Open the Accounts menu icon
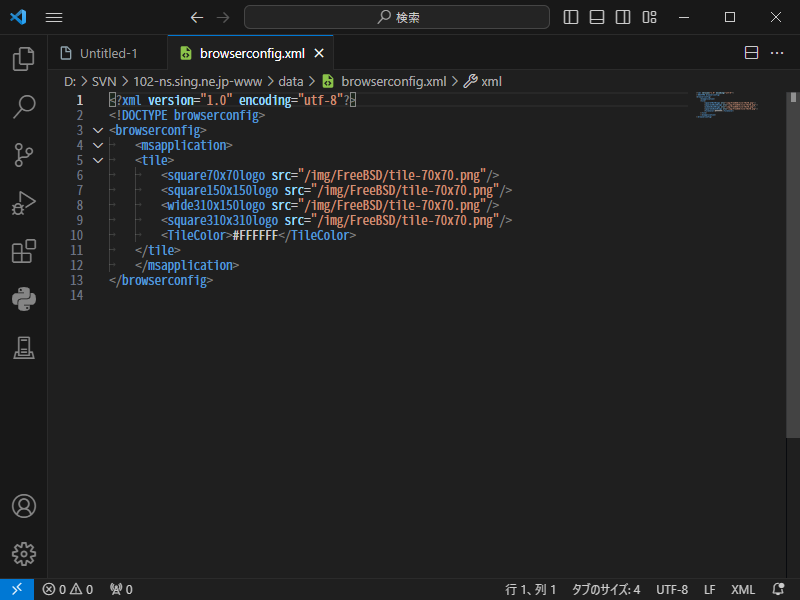This screenshot has height=600, width=800. (23, 506)
